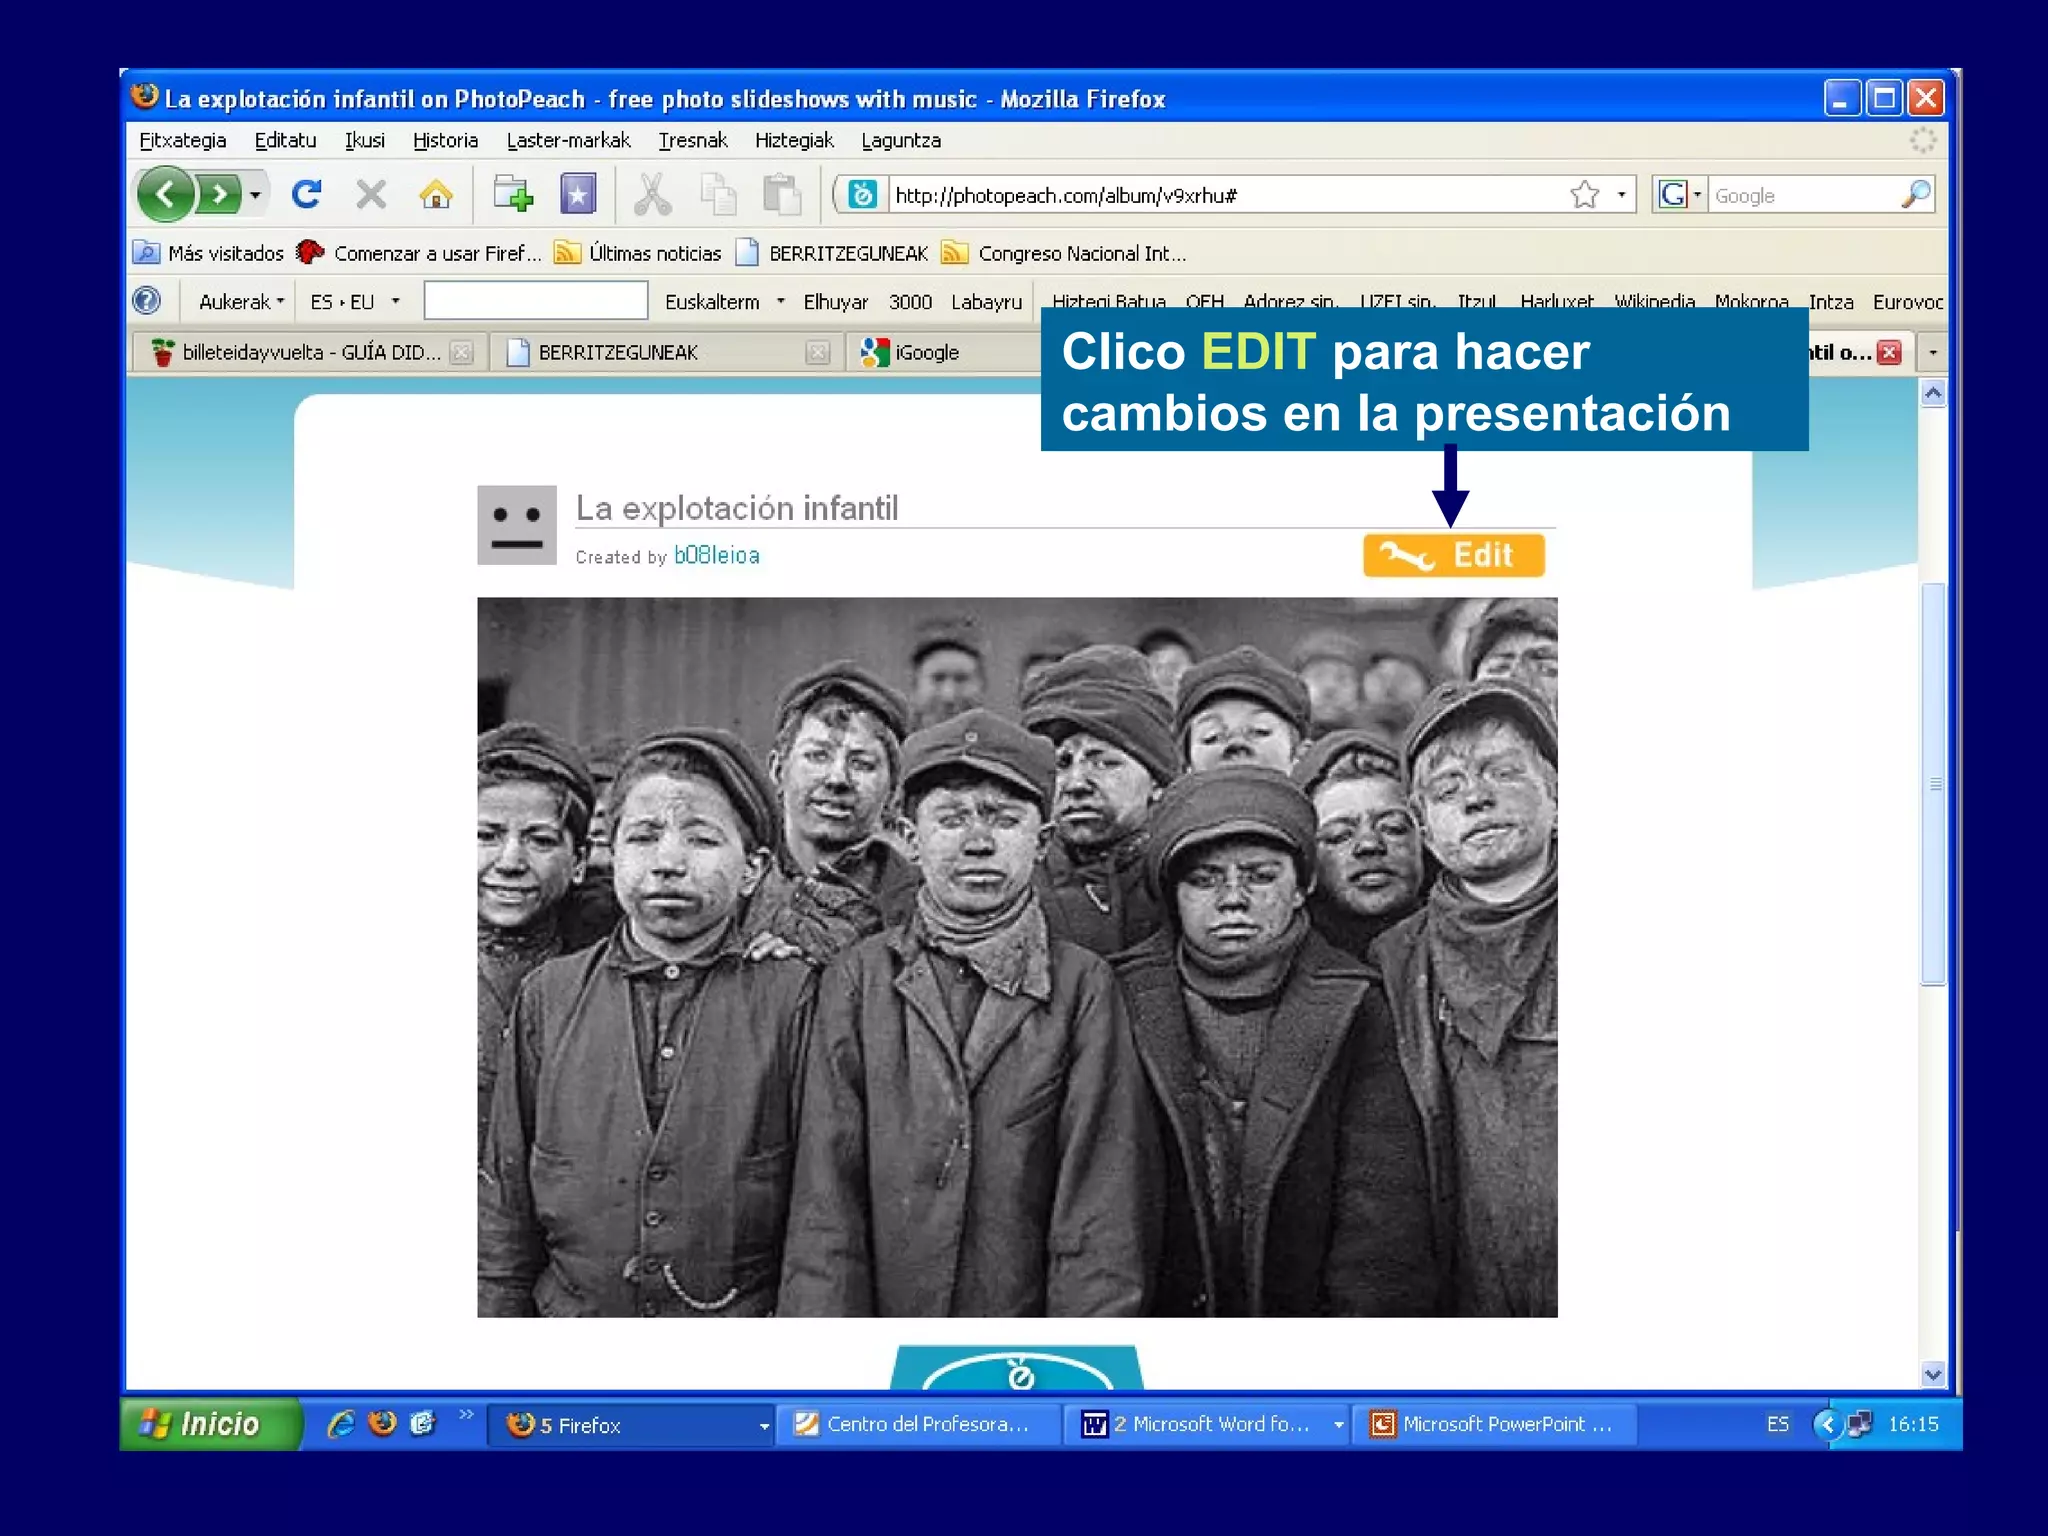Screen dimensions: 2048x1536
Task: Click the PhotoPeach site icon in address bar
Action: [x=863, y=194]
